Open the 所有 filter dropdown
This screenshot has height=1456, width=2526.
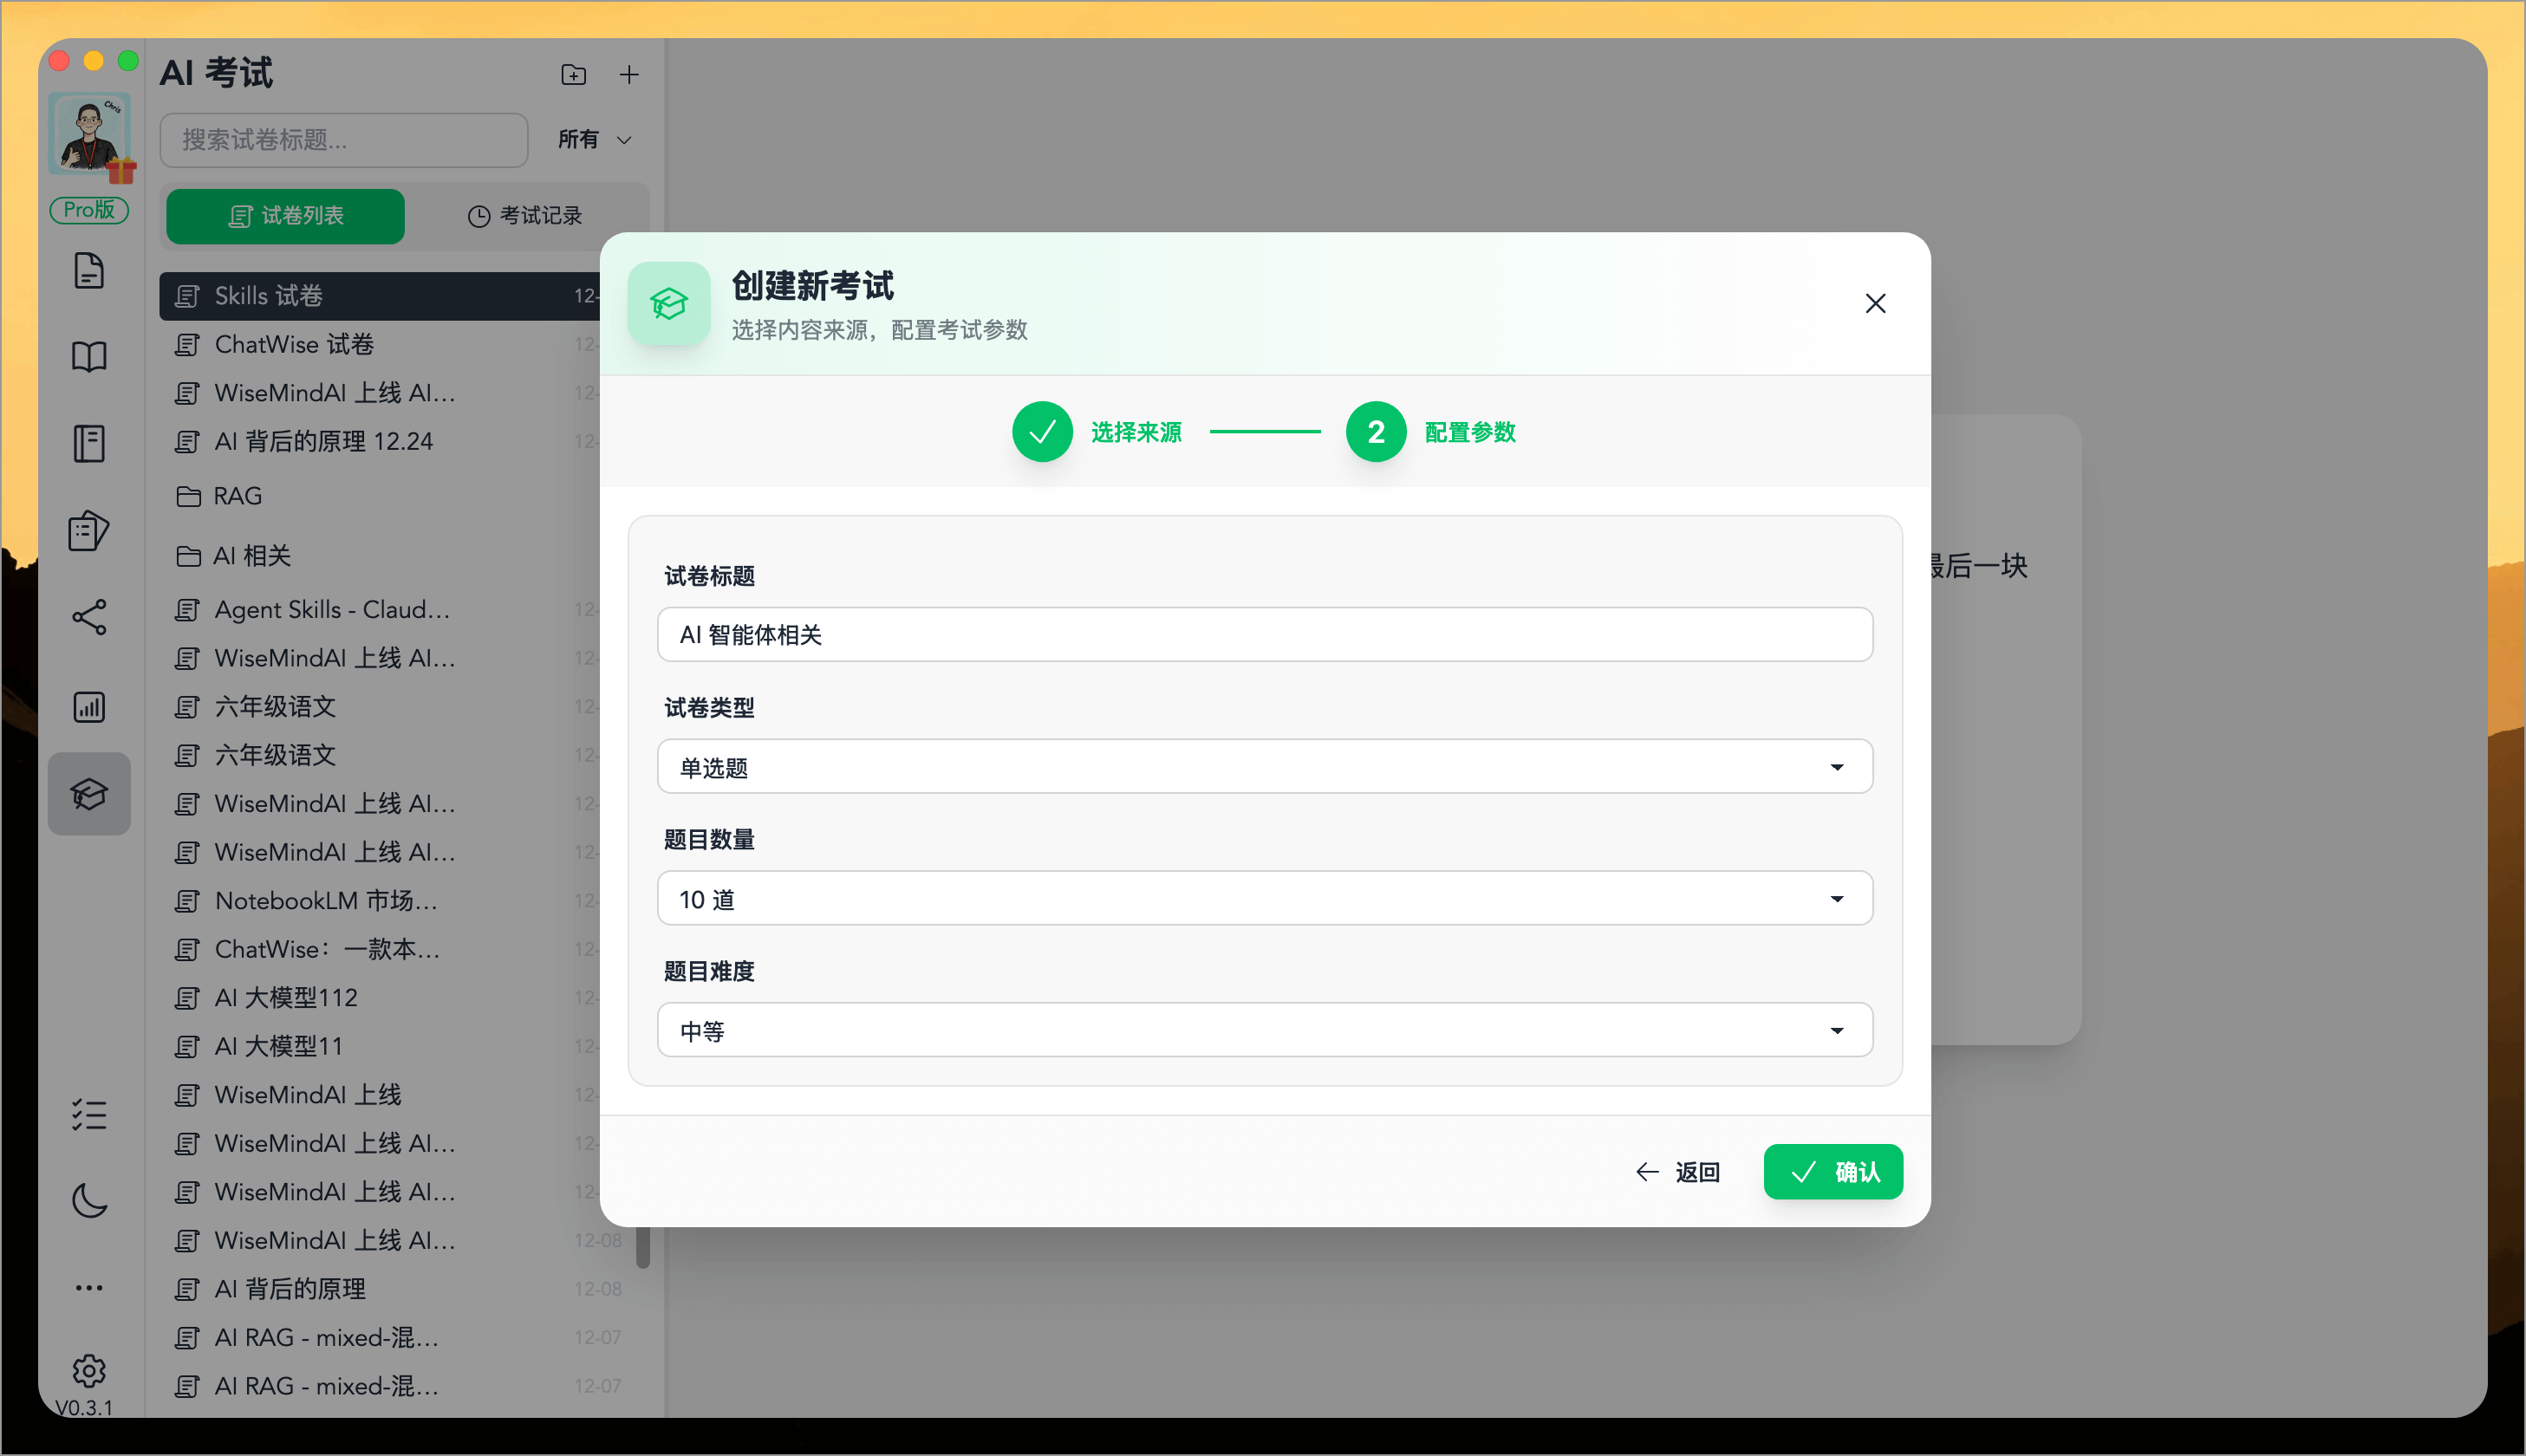click(593, 140)
